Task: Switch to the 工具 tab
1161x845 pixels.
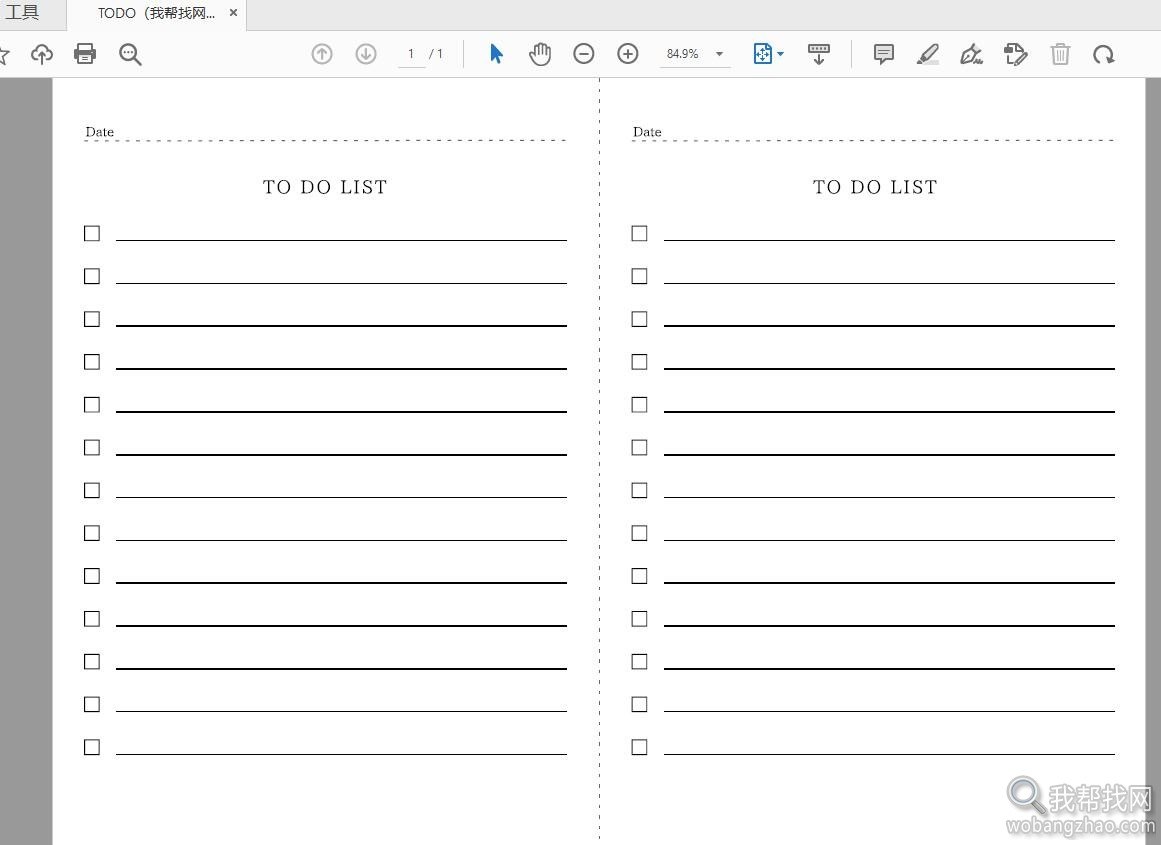Action: (22, 13)
